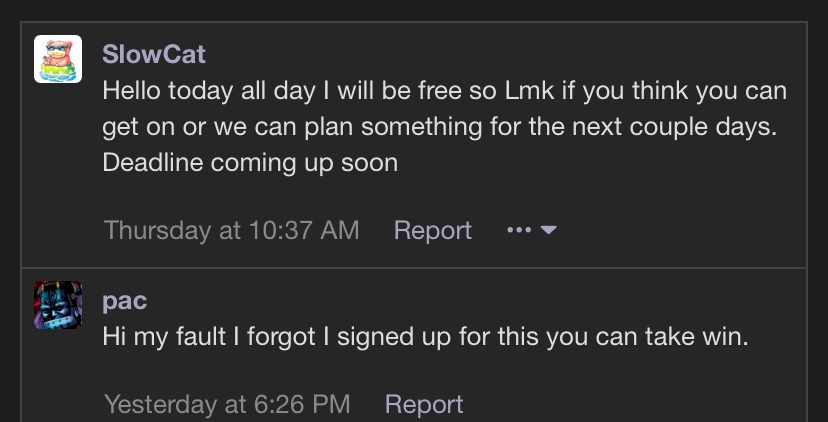Image resolution: width=828 pixels, height=422 pixels.
Task: Click the Thursday at 10:37 AM timestamp
Action: click(x=231, y=230)
